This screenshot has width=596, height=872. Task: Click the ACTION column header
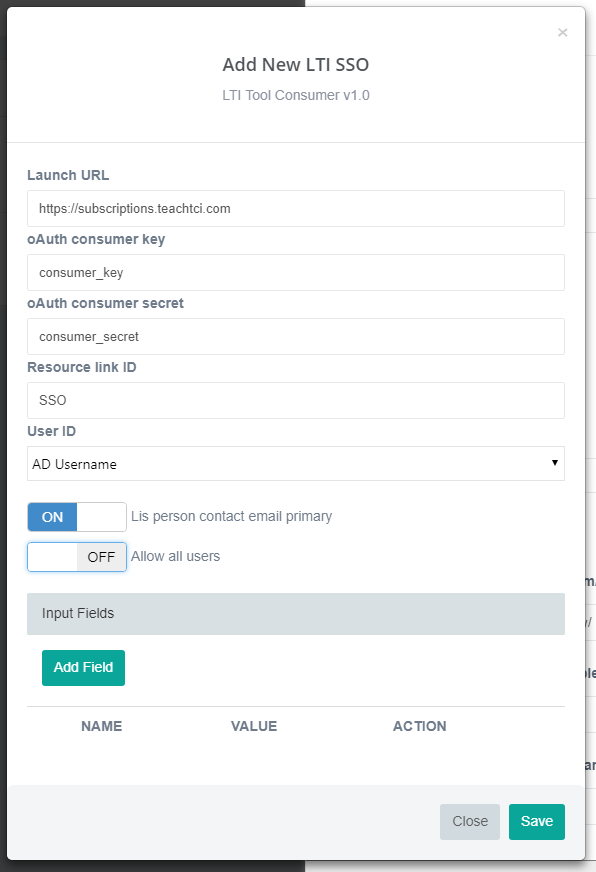click(x=419, y=726)
